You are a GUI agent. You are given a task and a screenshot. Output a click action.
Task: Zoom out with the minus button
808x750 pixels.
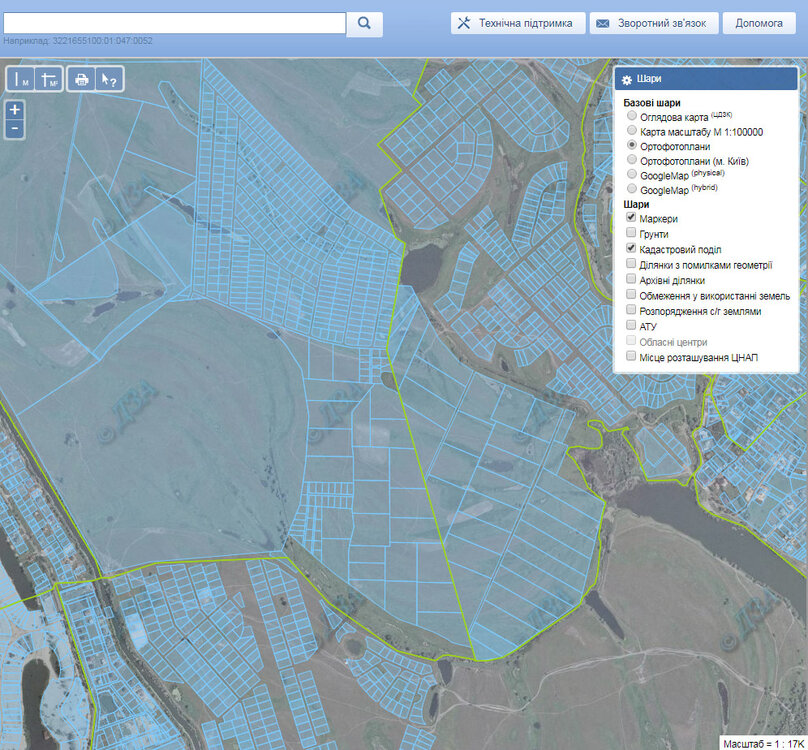click(15, 129)
